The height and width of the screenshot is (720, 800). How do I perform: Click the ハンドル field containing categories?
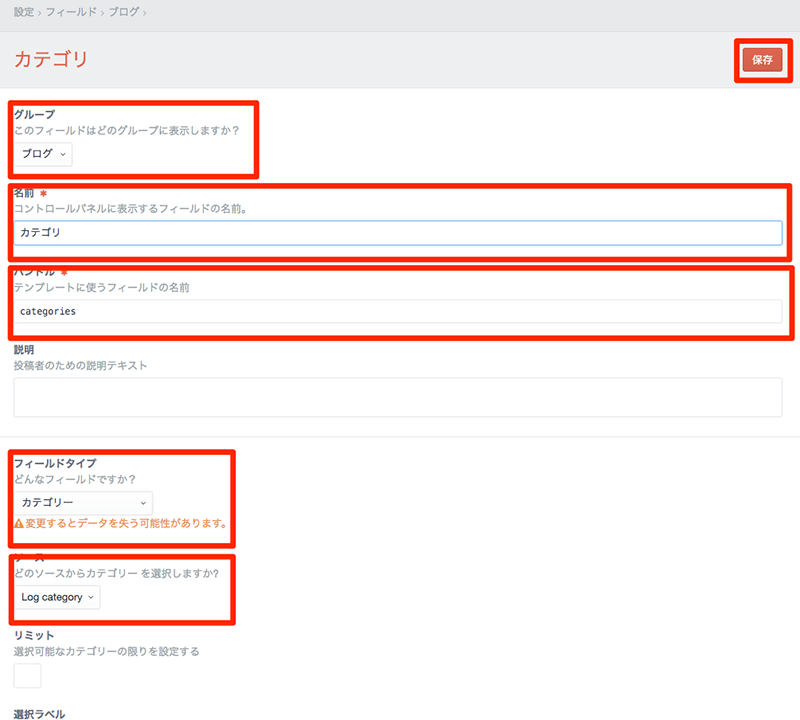(397, 311)
